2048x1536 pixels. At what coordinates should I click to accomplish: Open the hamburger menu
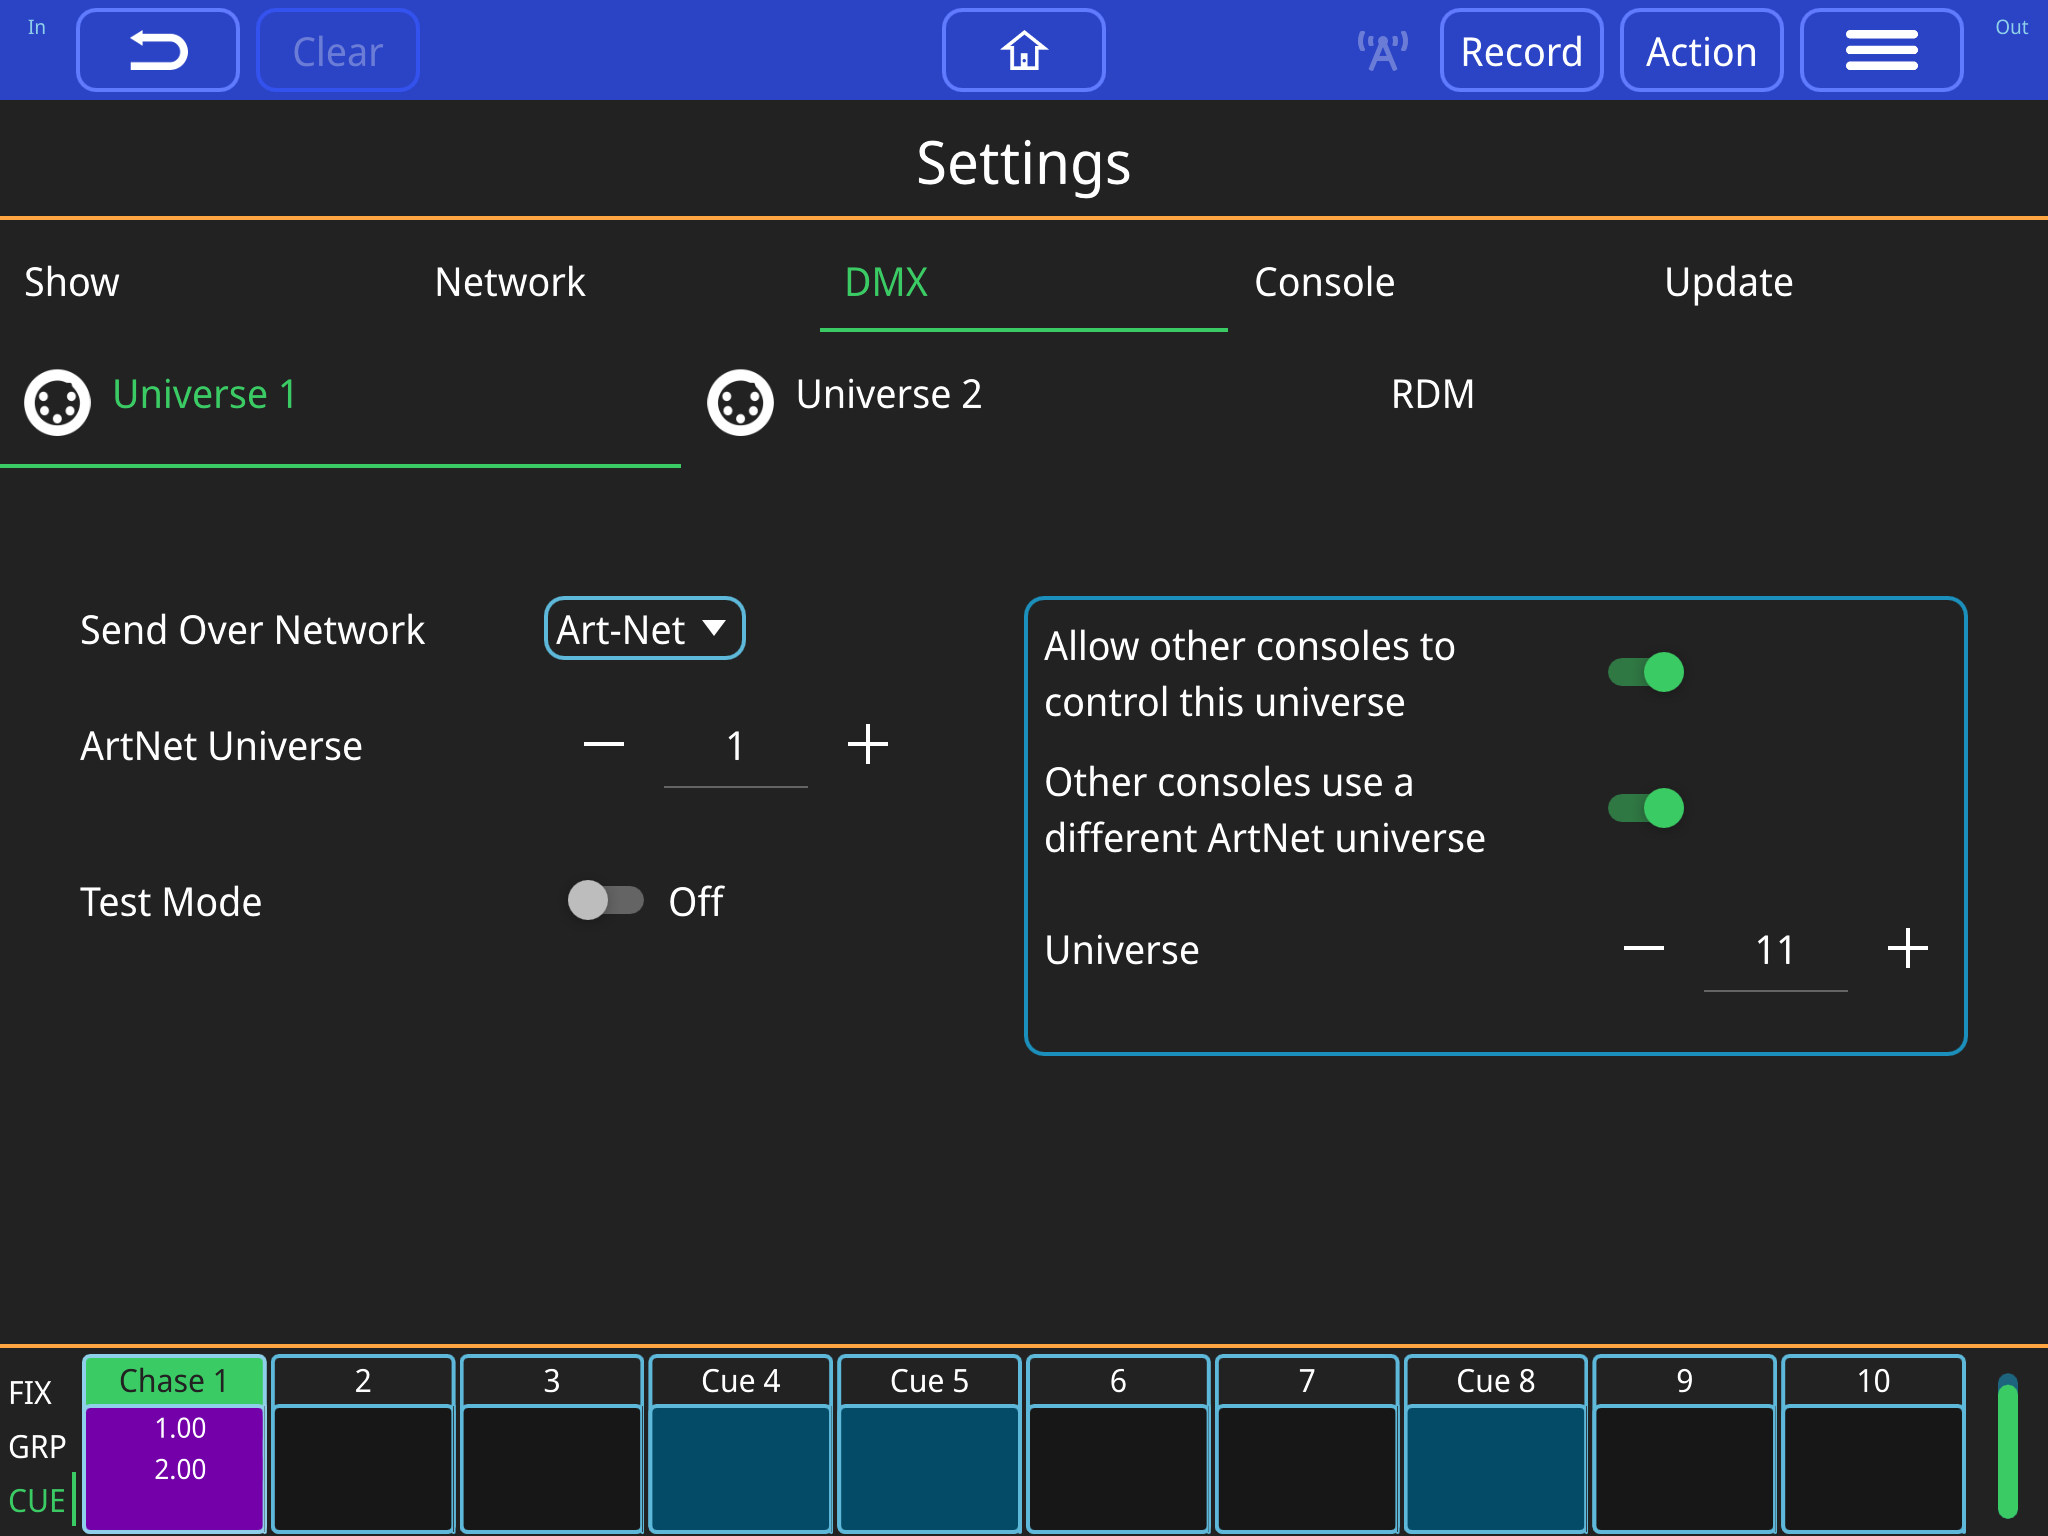(1881, 49)
